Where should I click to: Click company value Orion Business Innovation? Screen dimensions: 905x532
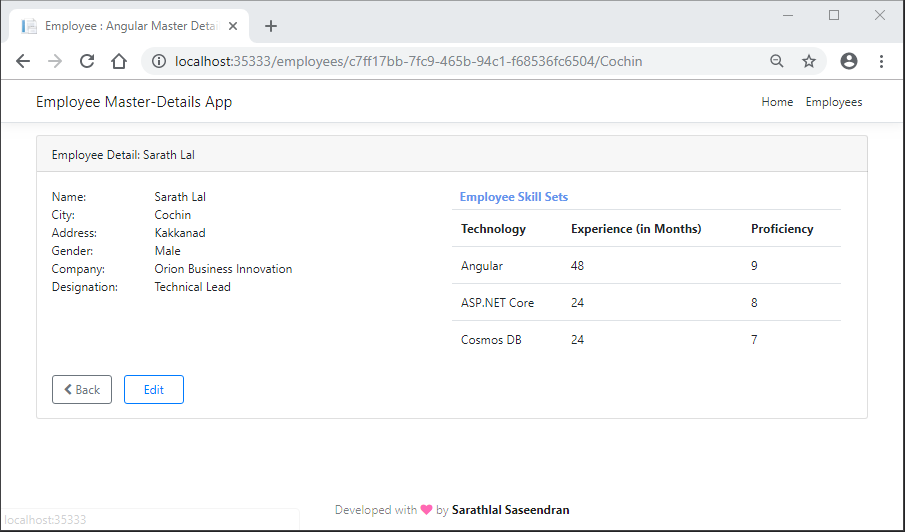[x=223, y=269]
